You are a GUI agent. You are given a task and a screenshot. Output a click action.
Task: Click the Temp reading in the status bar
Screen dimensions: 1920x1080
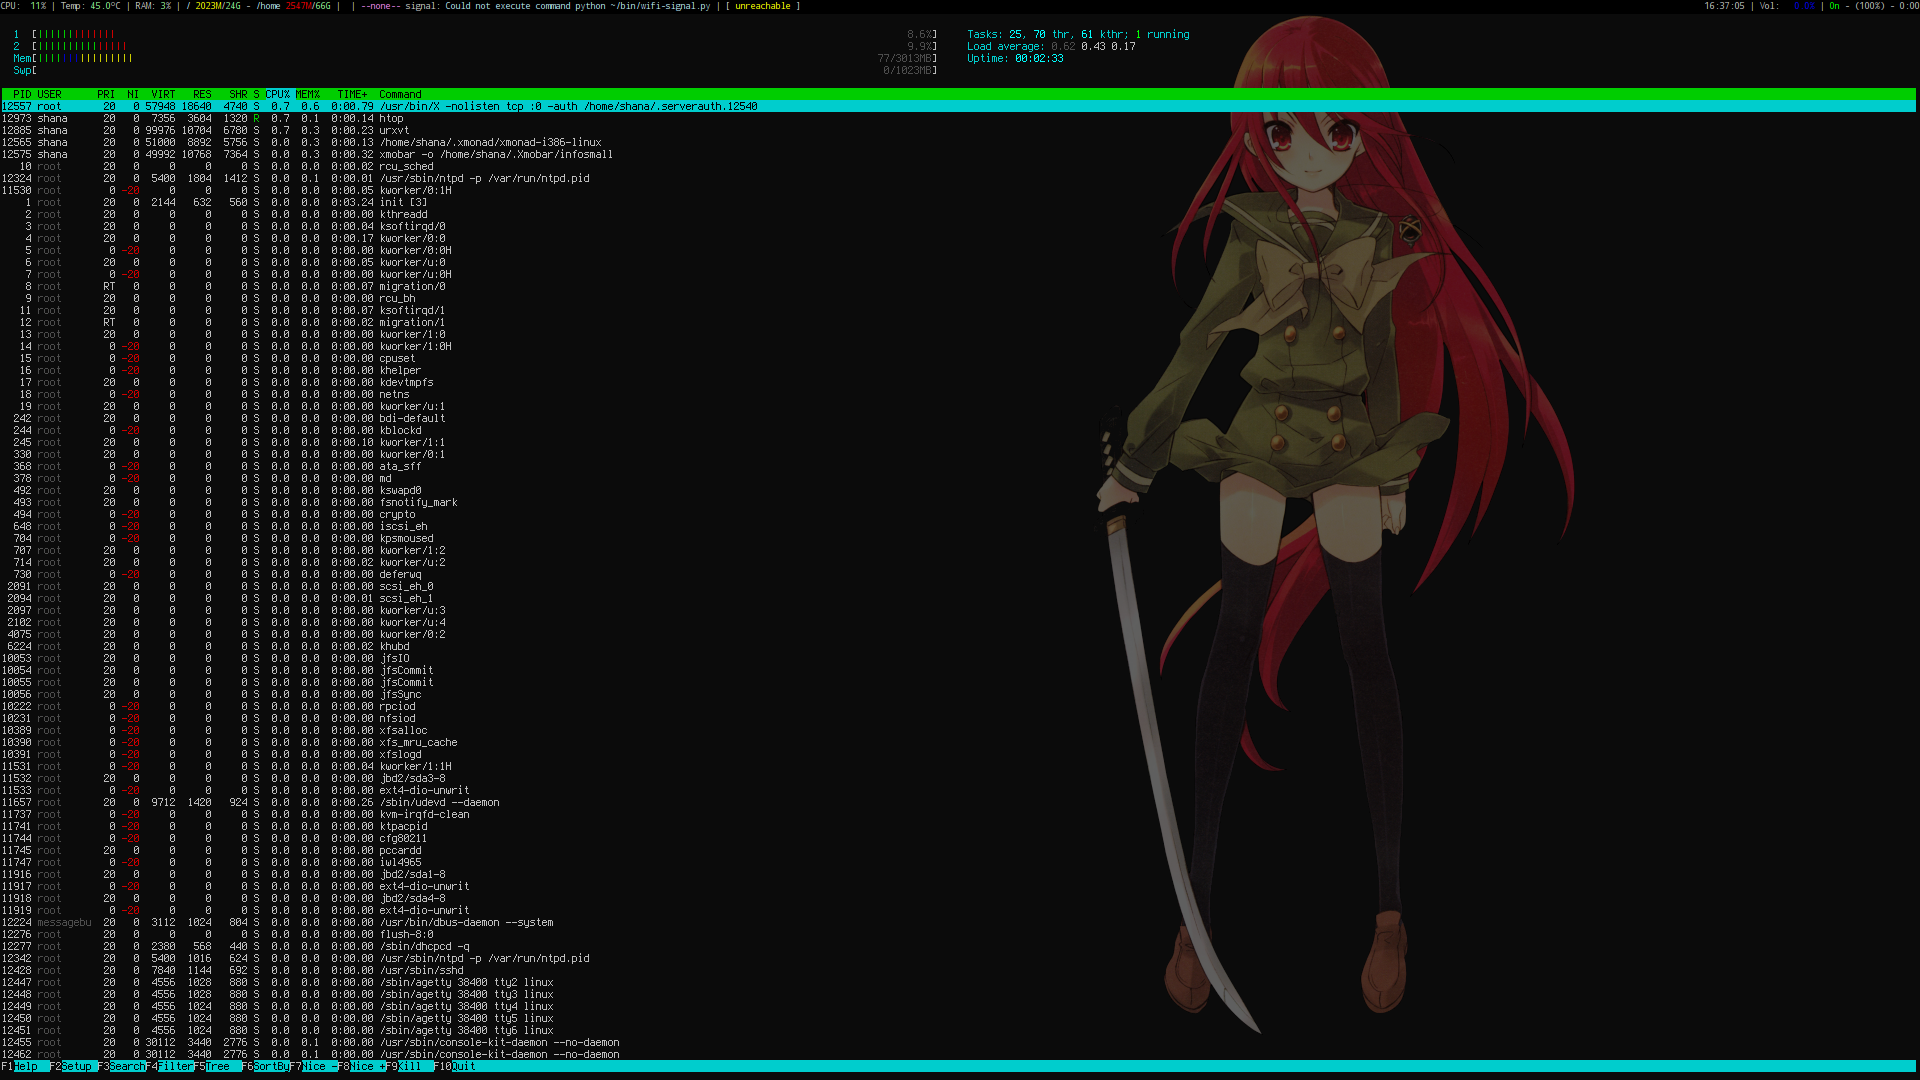(91, 6)
